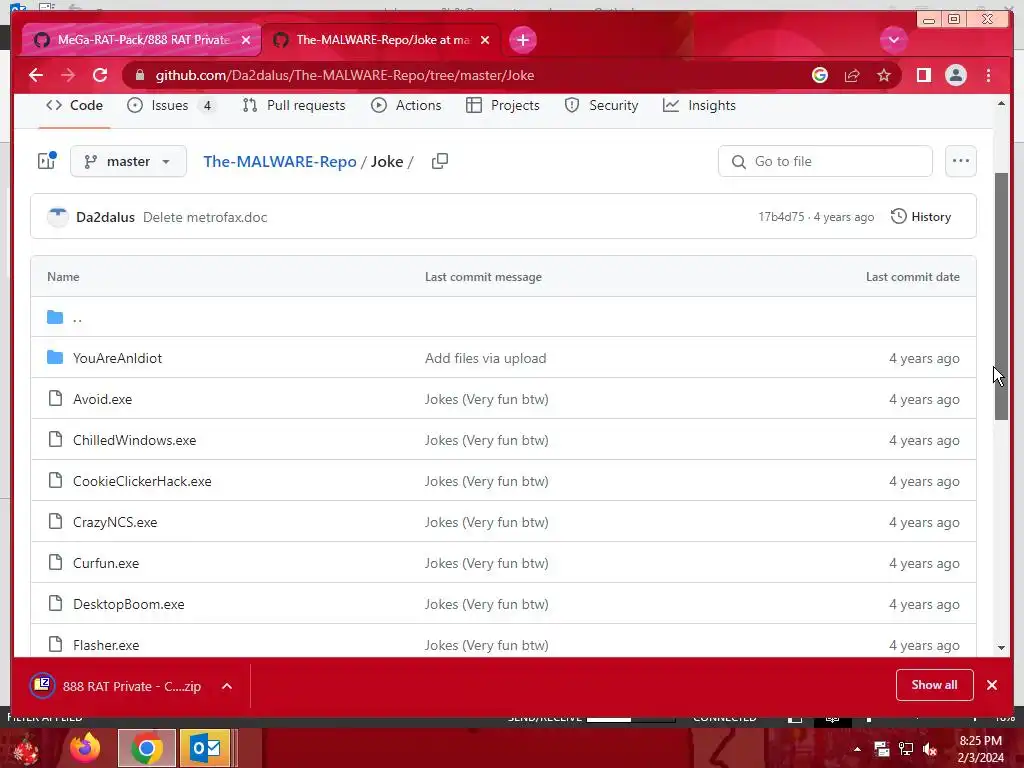Click the Start button on the taskbar
Image resolution: width=1024 pixels, height=768 pixels.
[x=25, y=750]
